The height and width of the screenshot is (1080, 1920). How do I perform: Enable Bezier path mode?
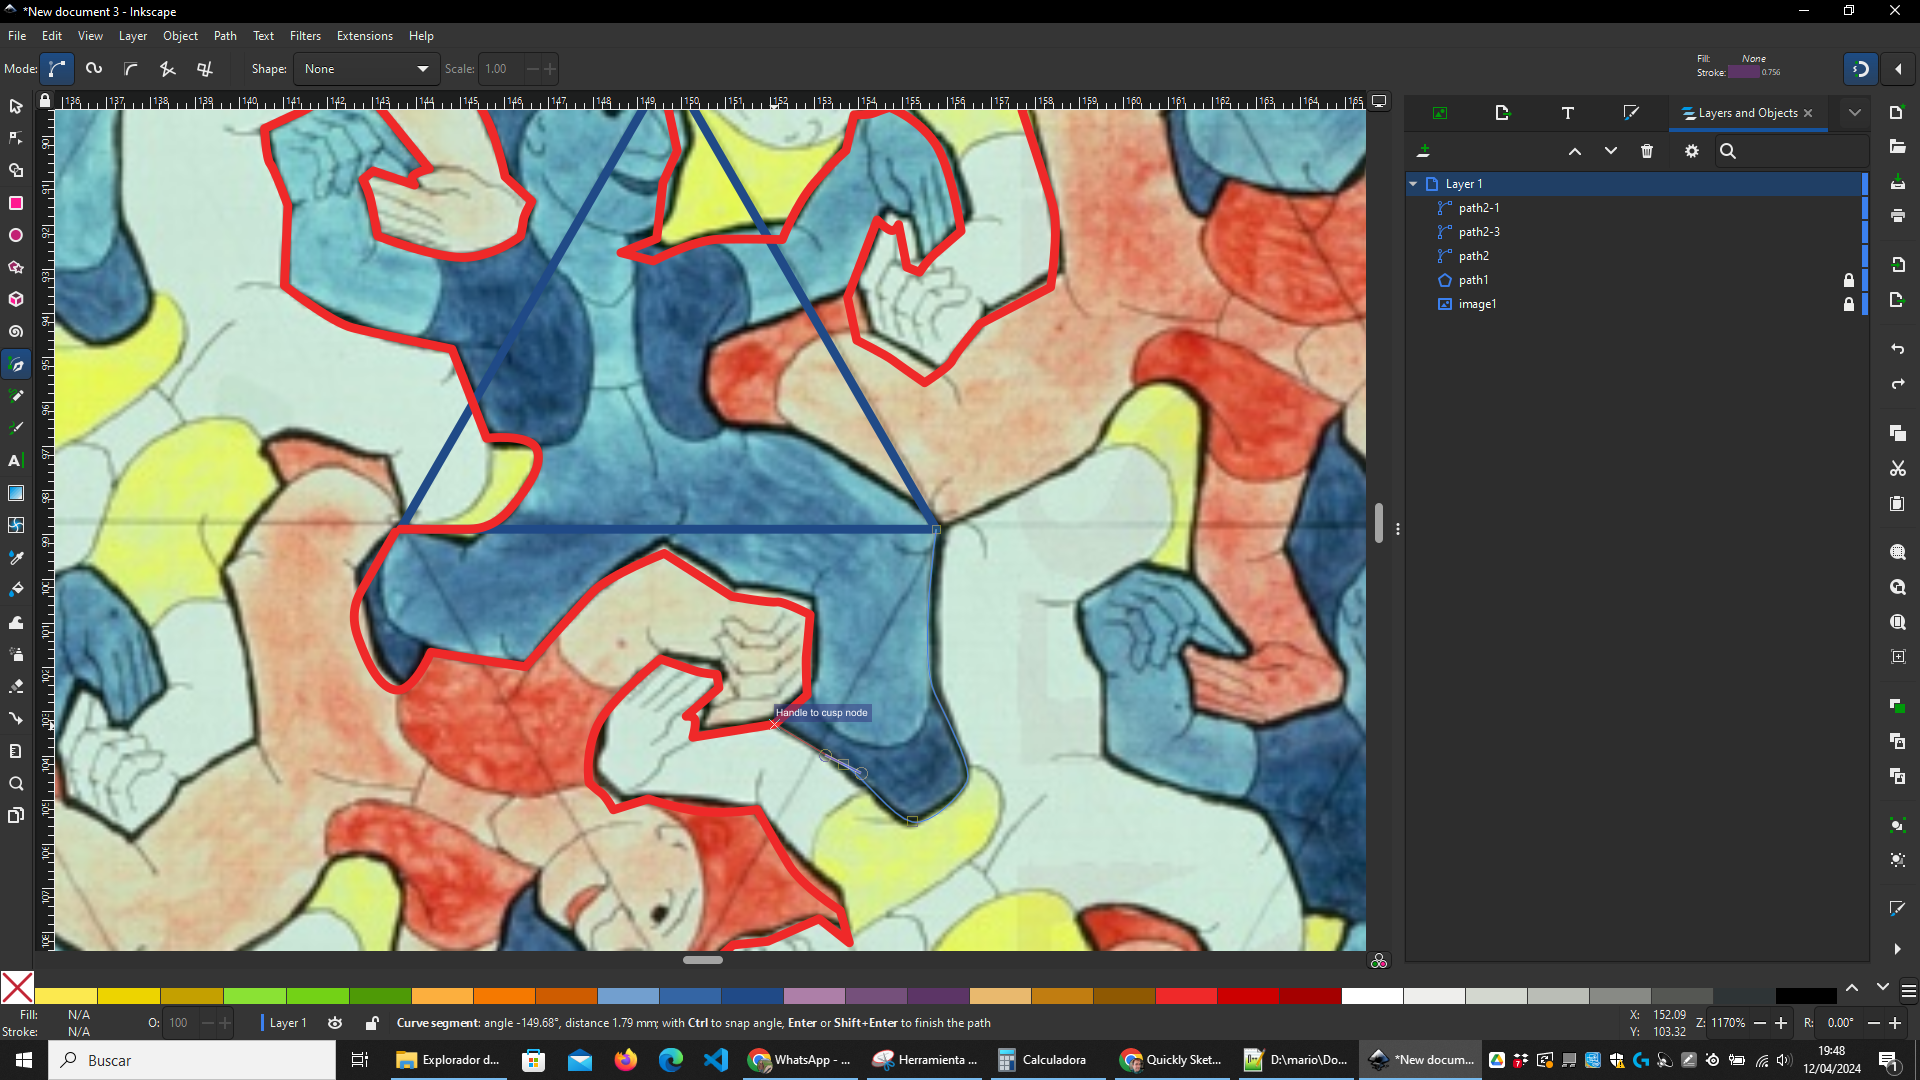(57, 69)
